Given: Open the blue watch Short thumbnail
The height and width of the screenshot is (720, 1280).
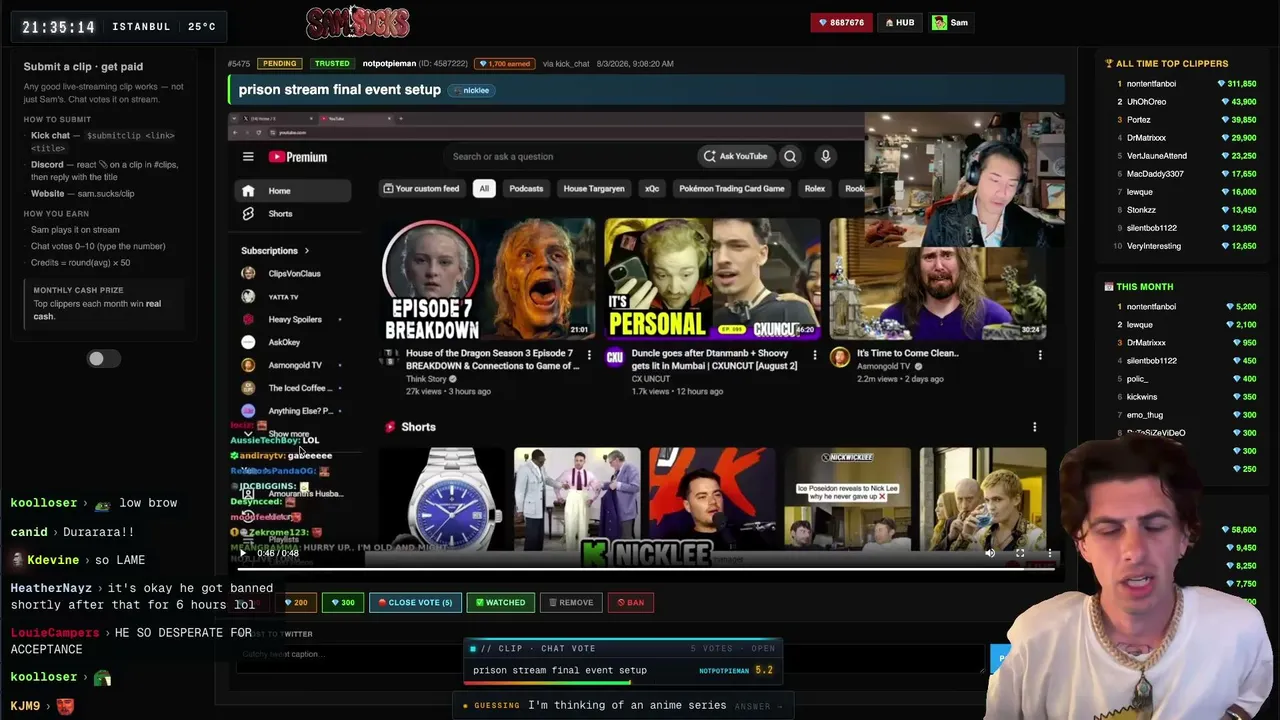Looking at the screenshot, I should coord(441,497).
